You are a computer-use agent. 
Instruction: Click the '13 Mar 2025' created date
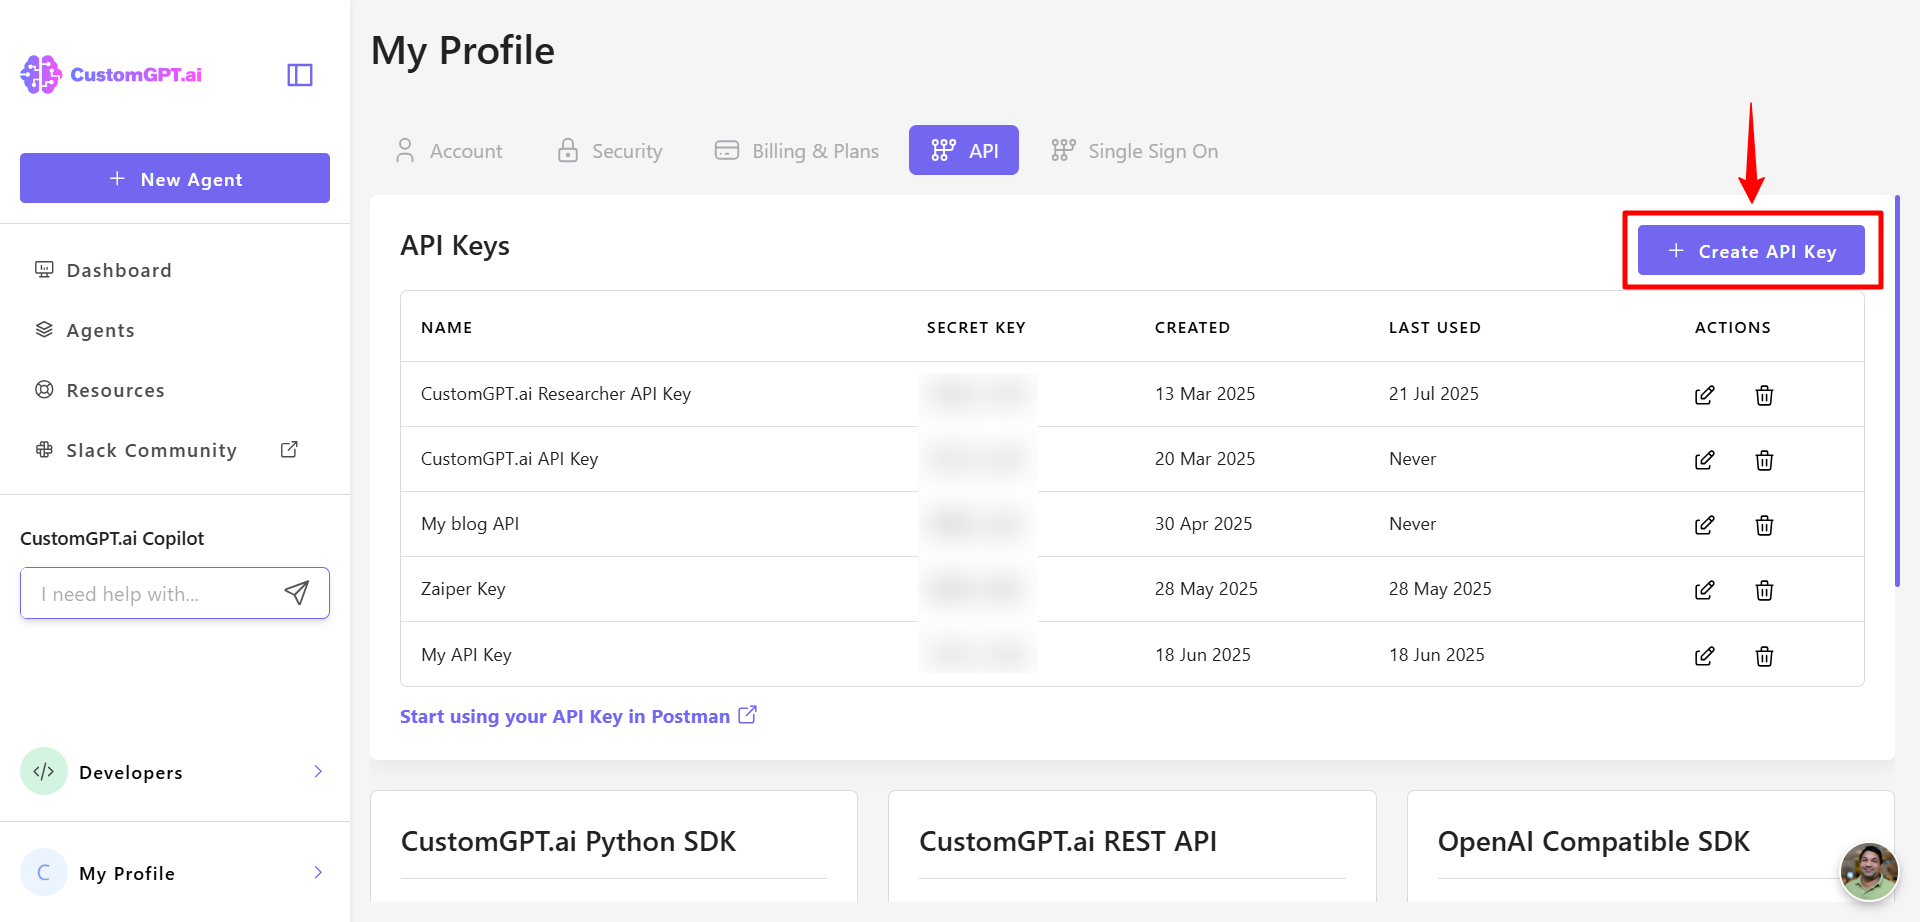pyautogui.click(x=1205, y=394)
